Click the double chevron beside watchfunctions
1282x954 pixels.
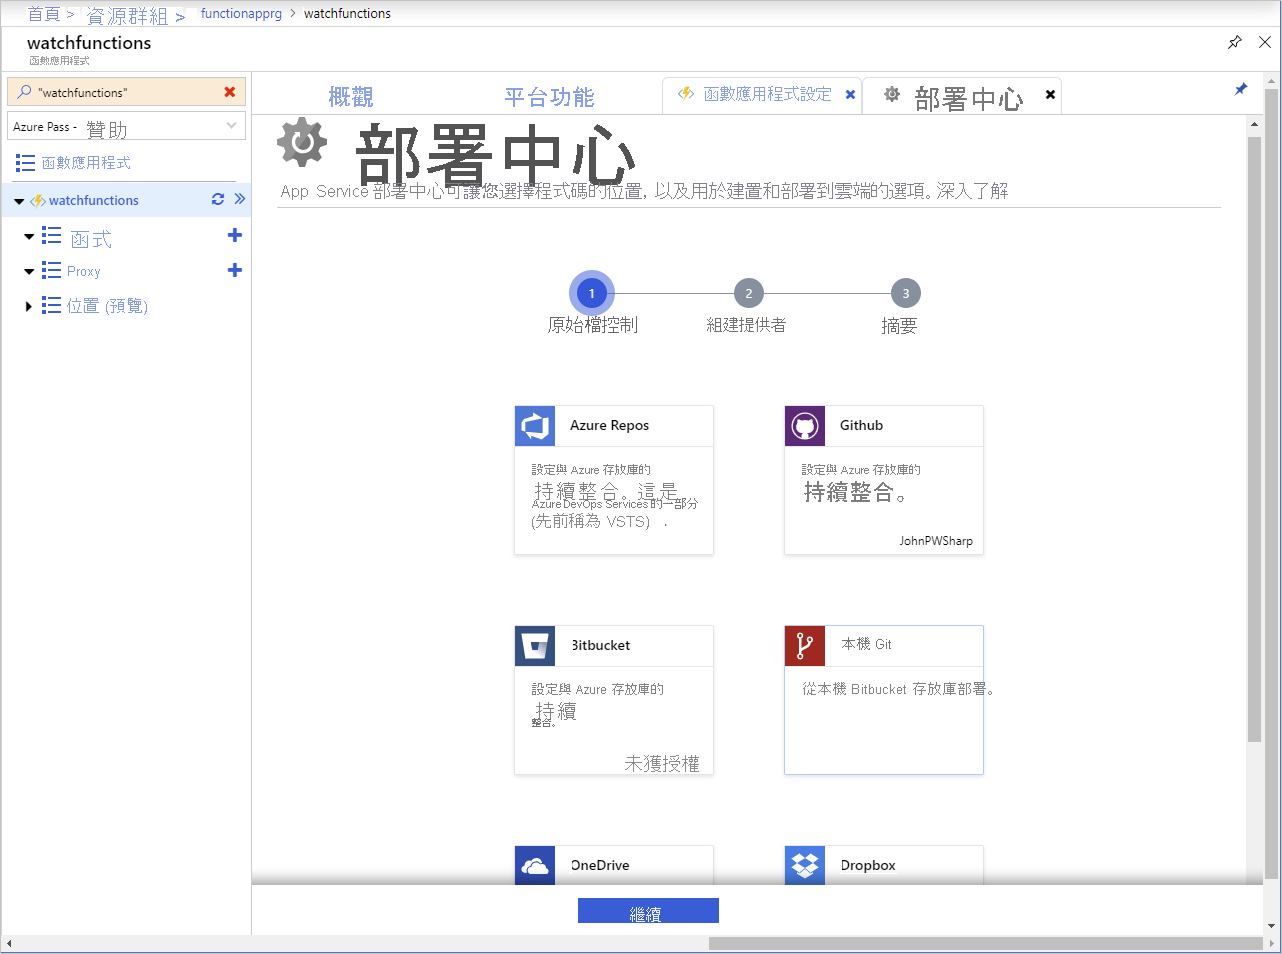pos(240,199)
